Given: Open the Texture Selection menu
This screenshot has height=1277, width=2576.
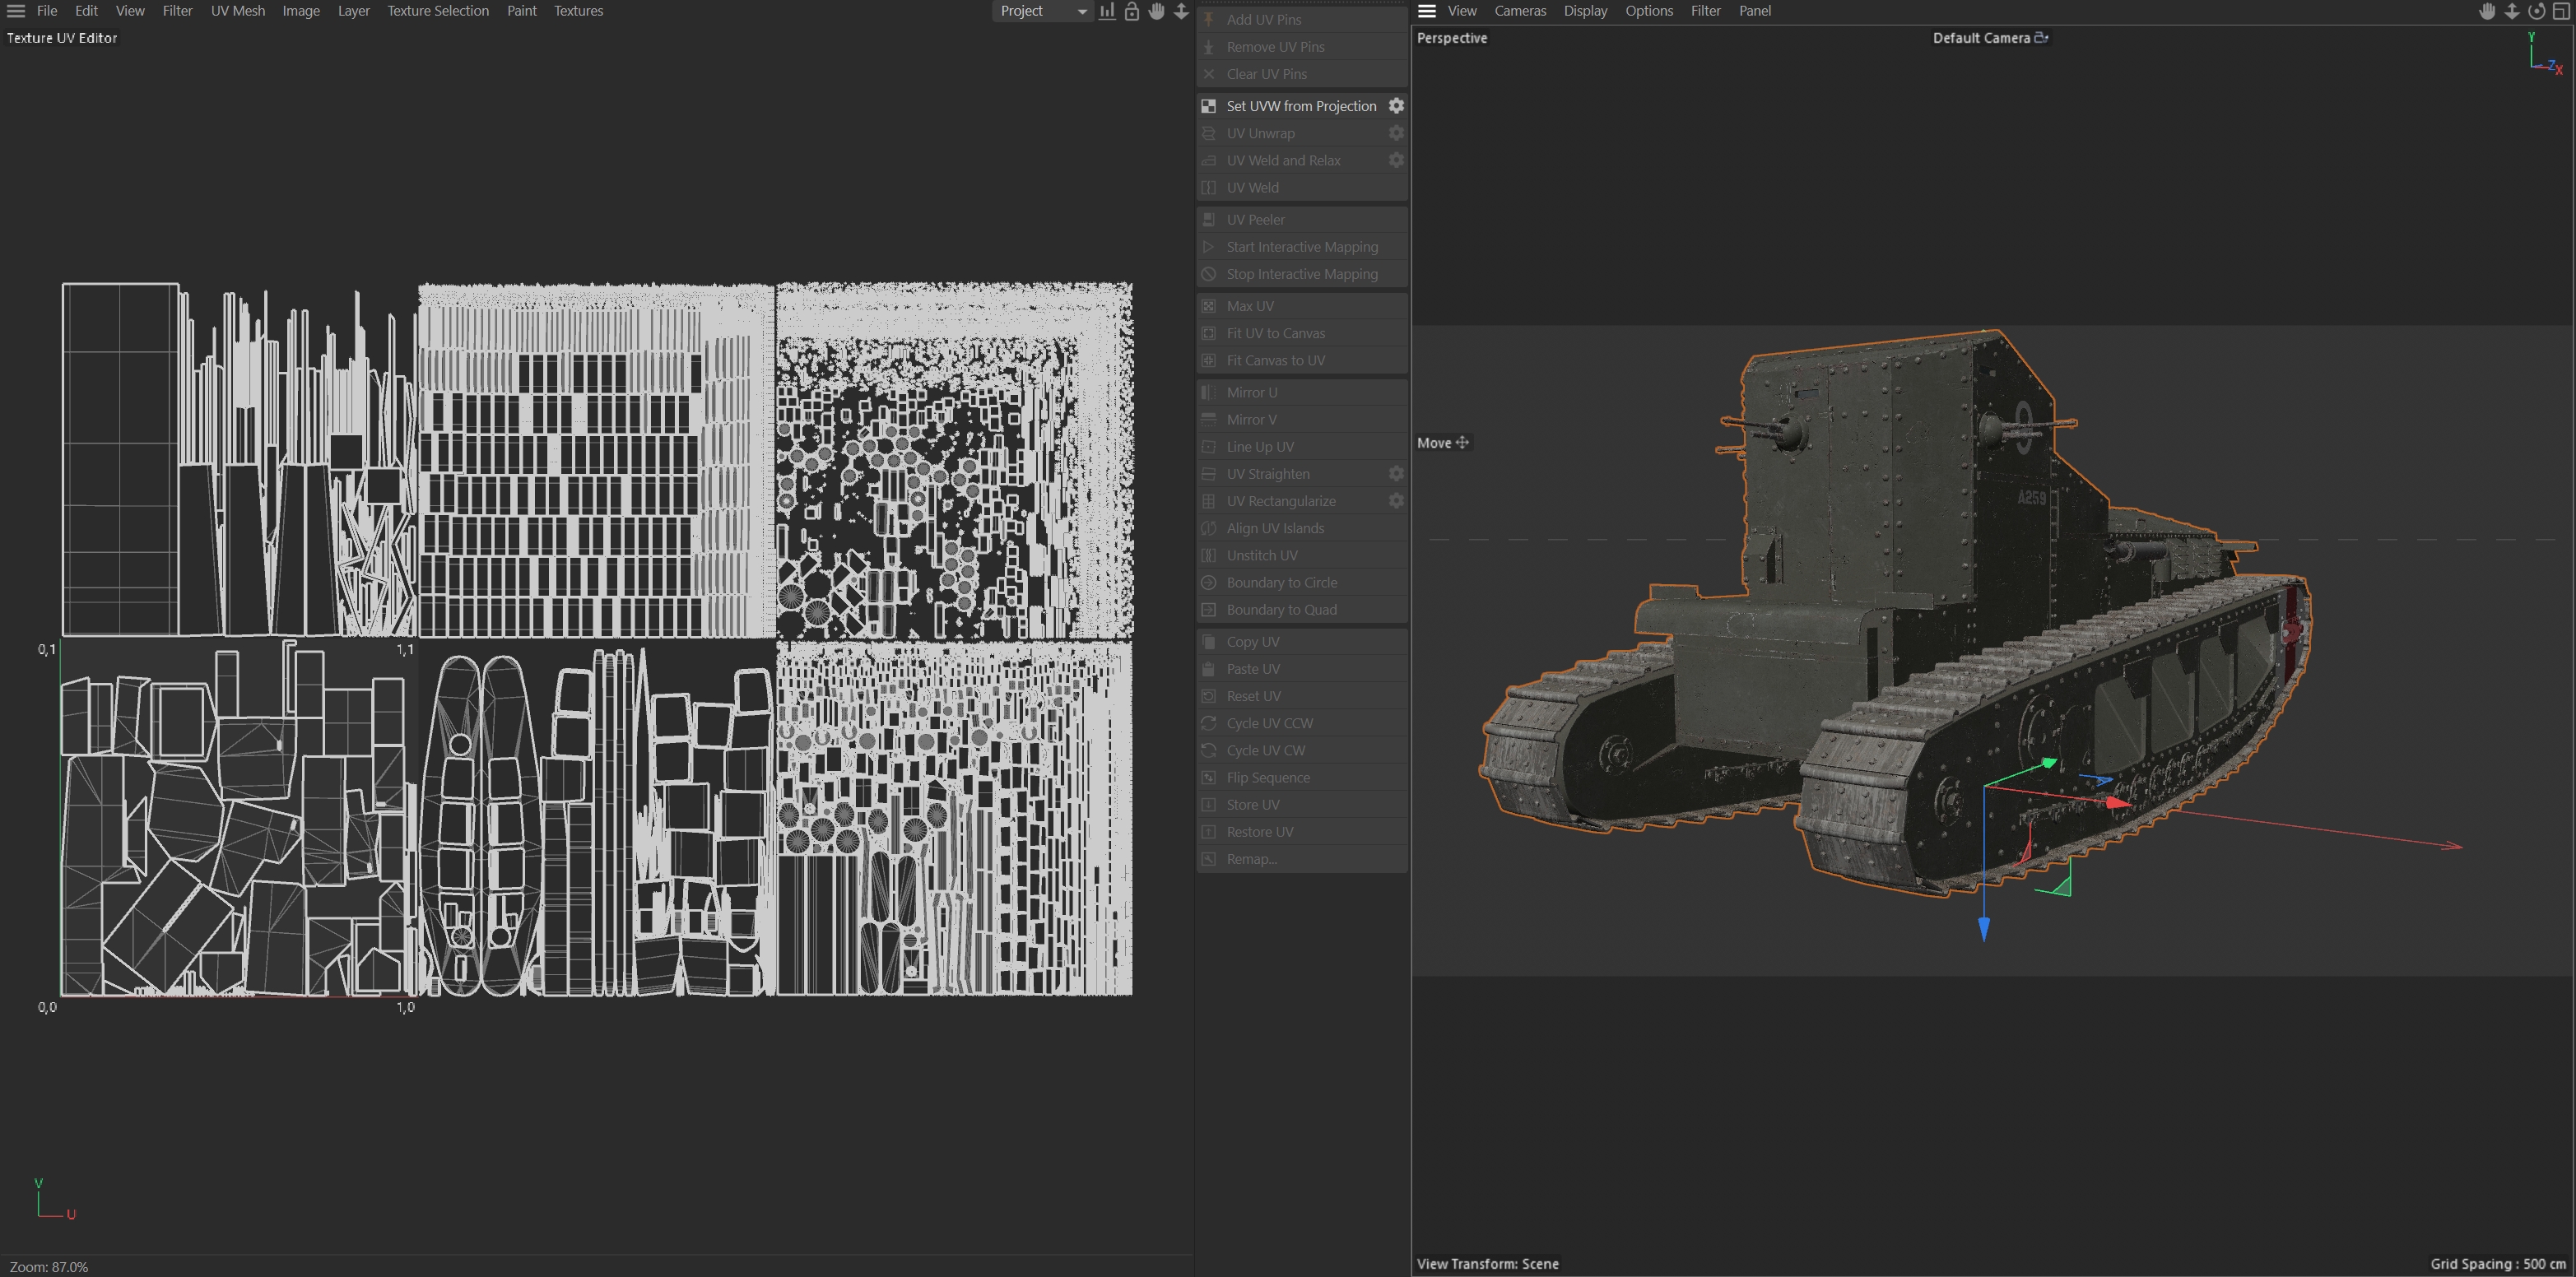Looking at the screenshot, I should (x=438, y=11).
